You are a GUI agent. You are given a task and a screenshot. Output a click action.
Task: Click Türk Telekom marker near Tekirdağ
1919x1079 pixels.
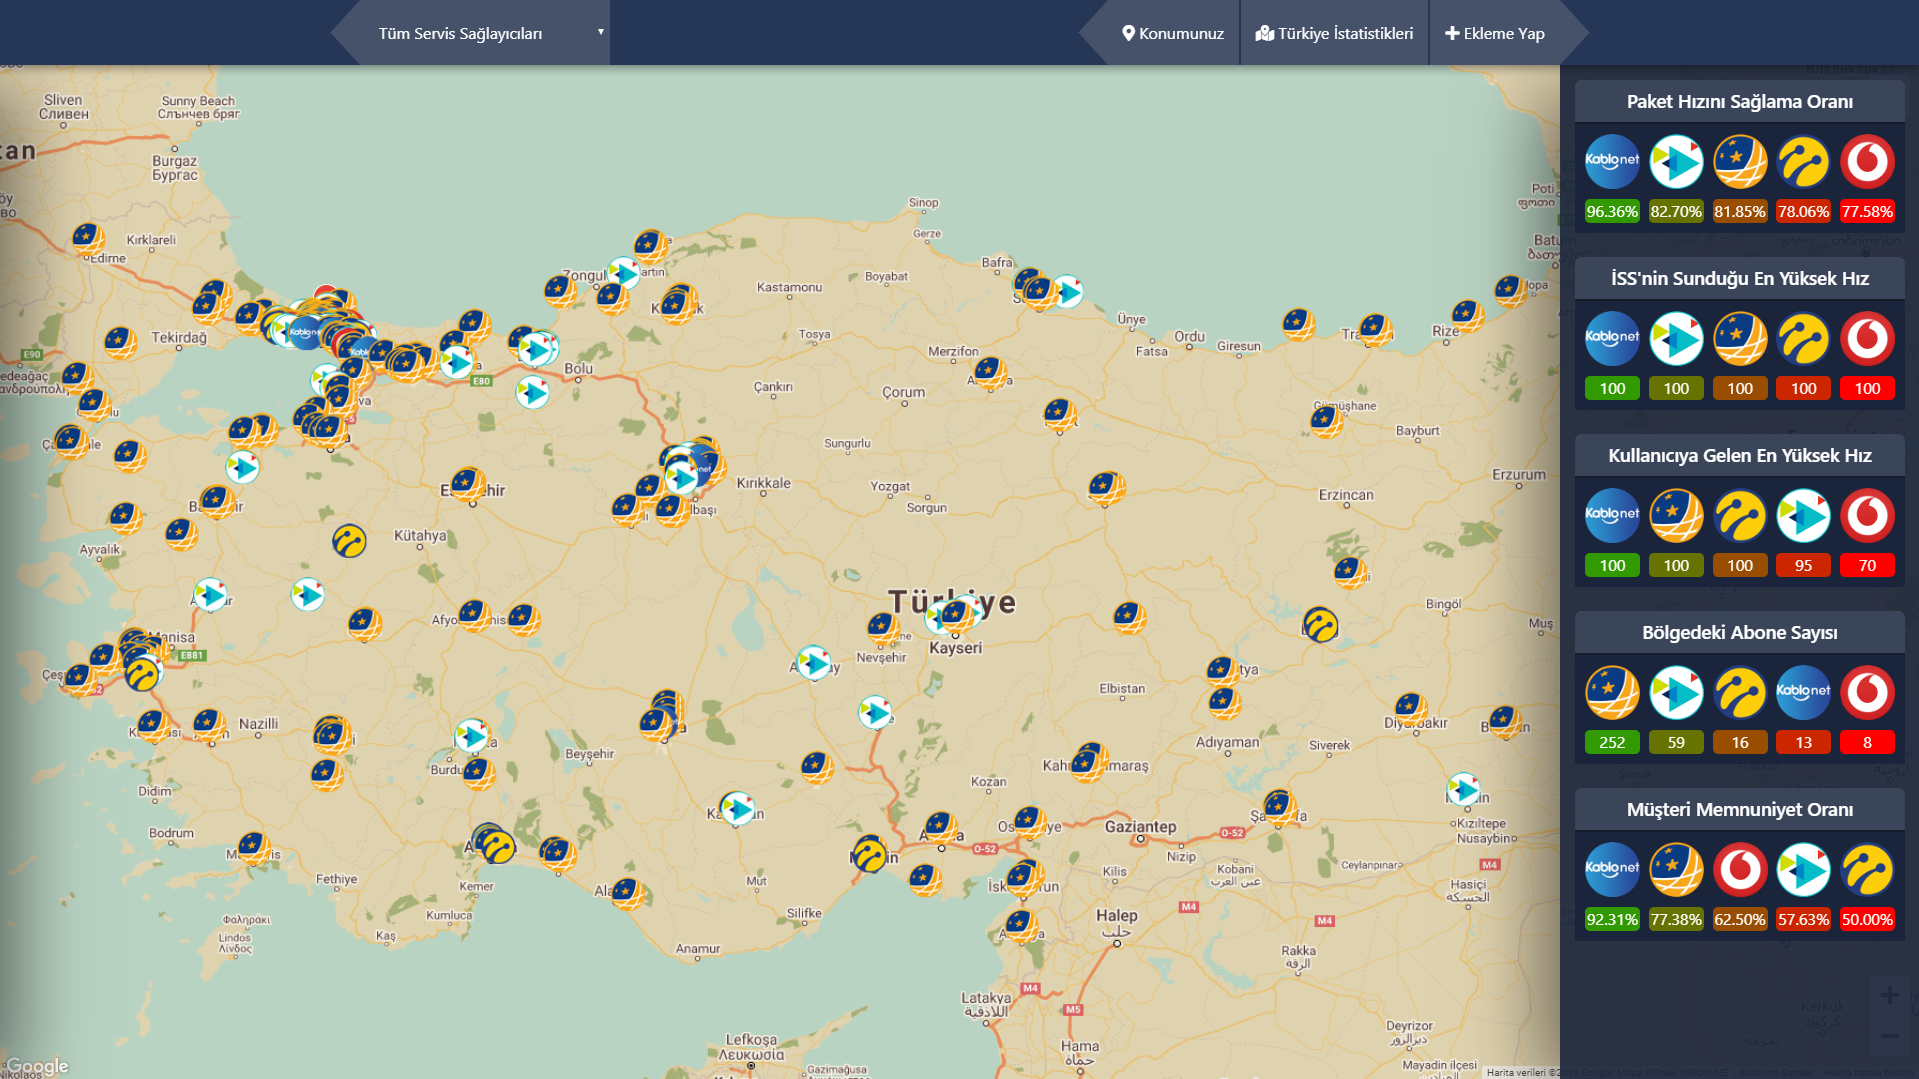120,343
